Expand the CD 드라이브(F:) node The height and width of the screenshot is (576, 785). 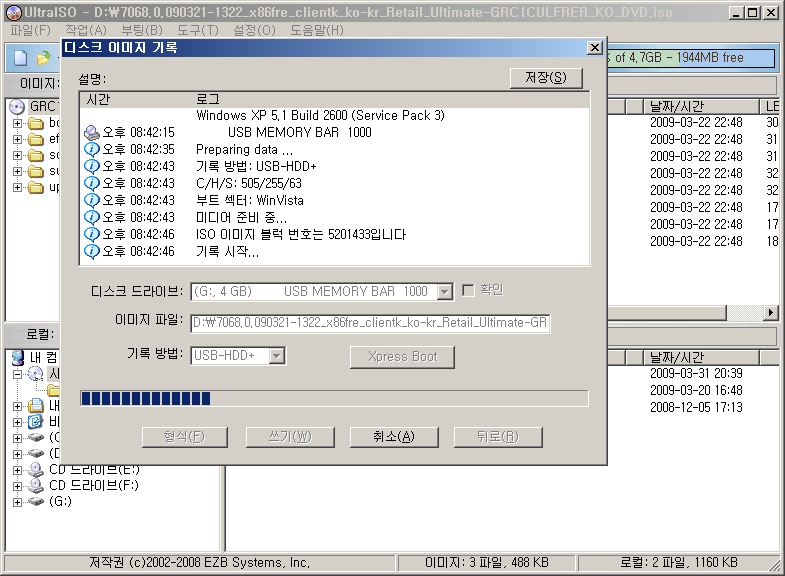(x=18, y=486)
